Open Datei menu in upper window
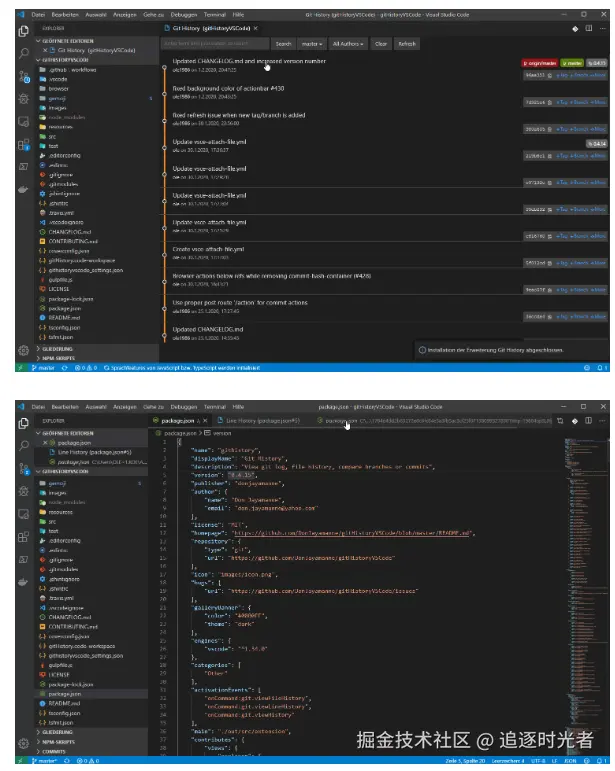The image size is (615, 771). tap(38, 15)
